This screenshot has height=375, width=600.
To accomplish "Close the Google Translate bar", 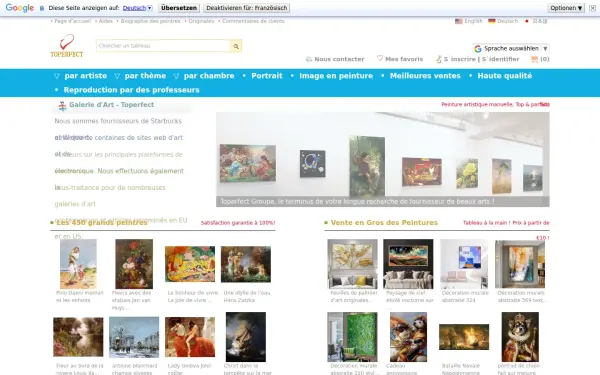I will [x=592, y=8].
